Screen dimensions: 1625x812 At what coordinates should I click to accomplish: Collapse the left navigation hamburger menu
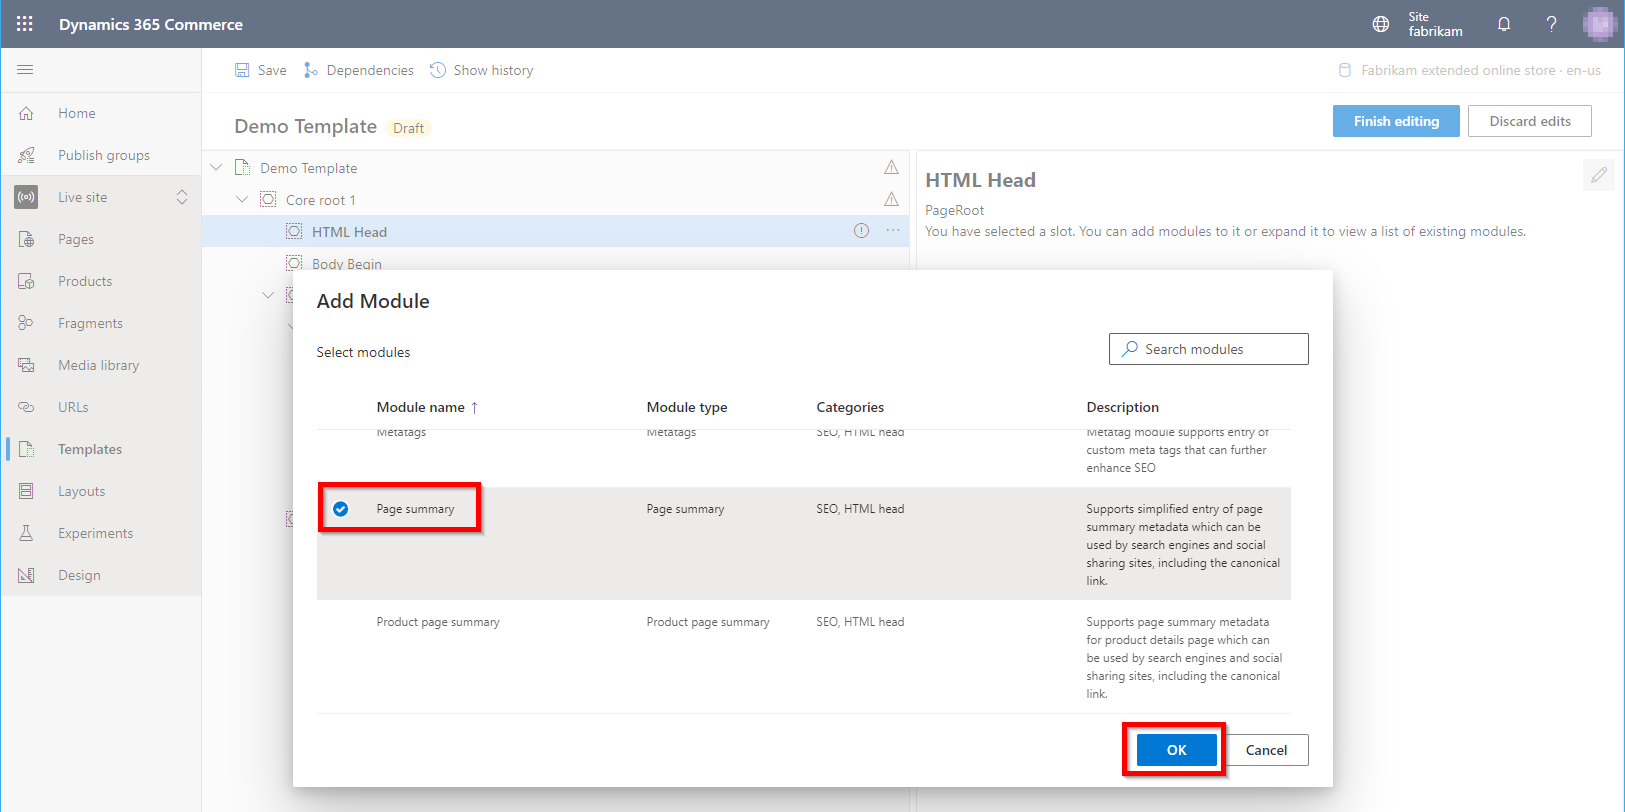click(x=25, y=70)
